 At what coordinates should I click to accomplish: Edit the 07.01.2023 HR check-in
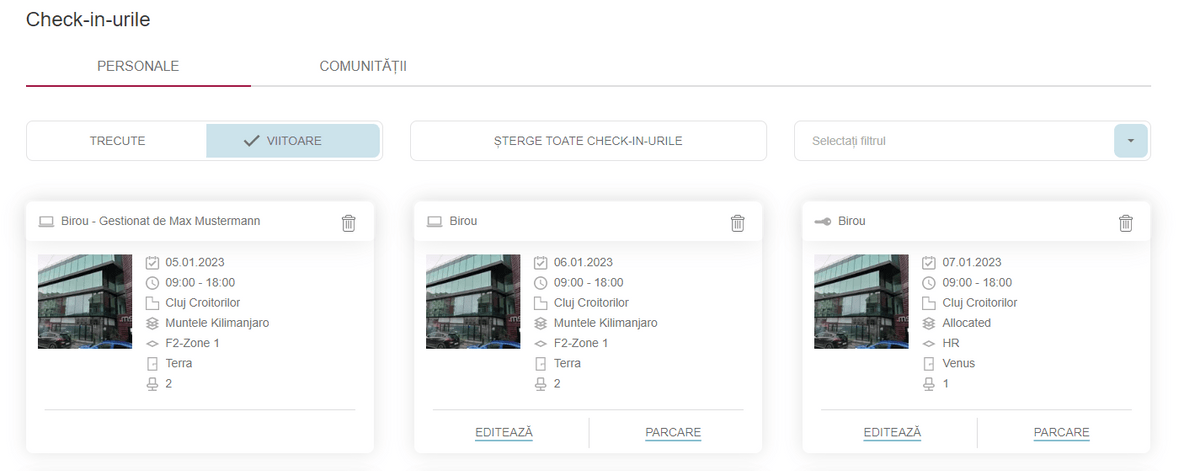tap(892, 433)
